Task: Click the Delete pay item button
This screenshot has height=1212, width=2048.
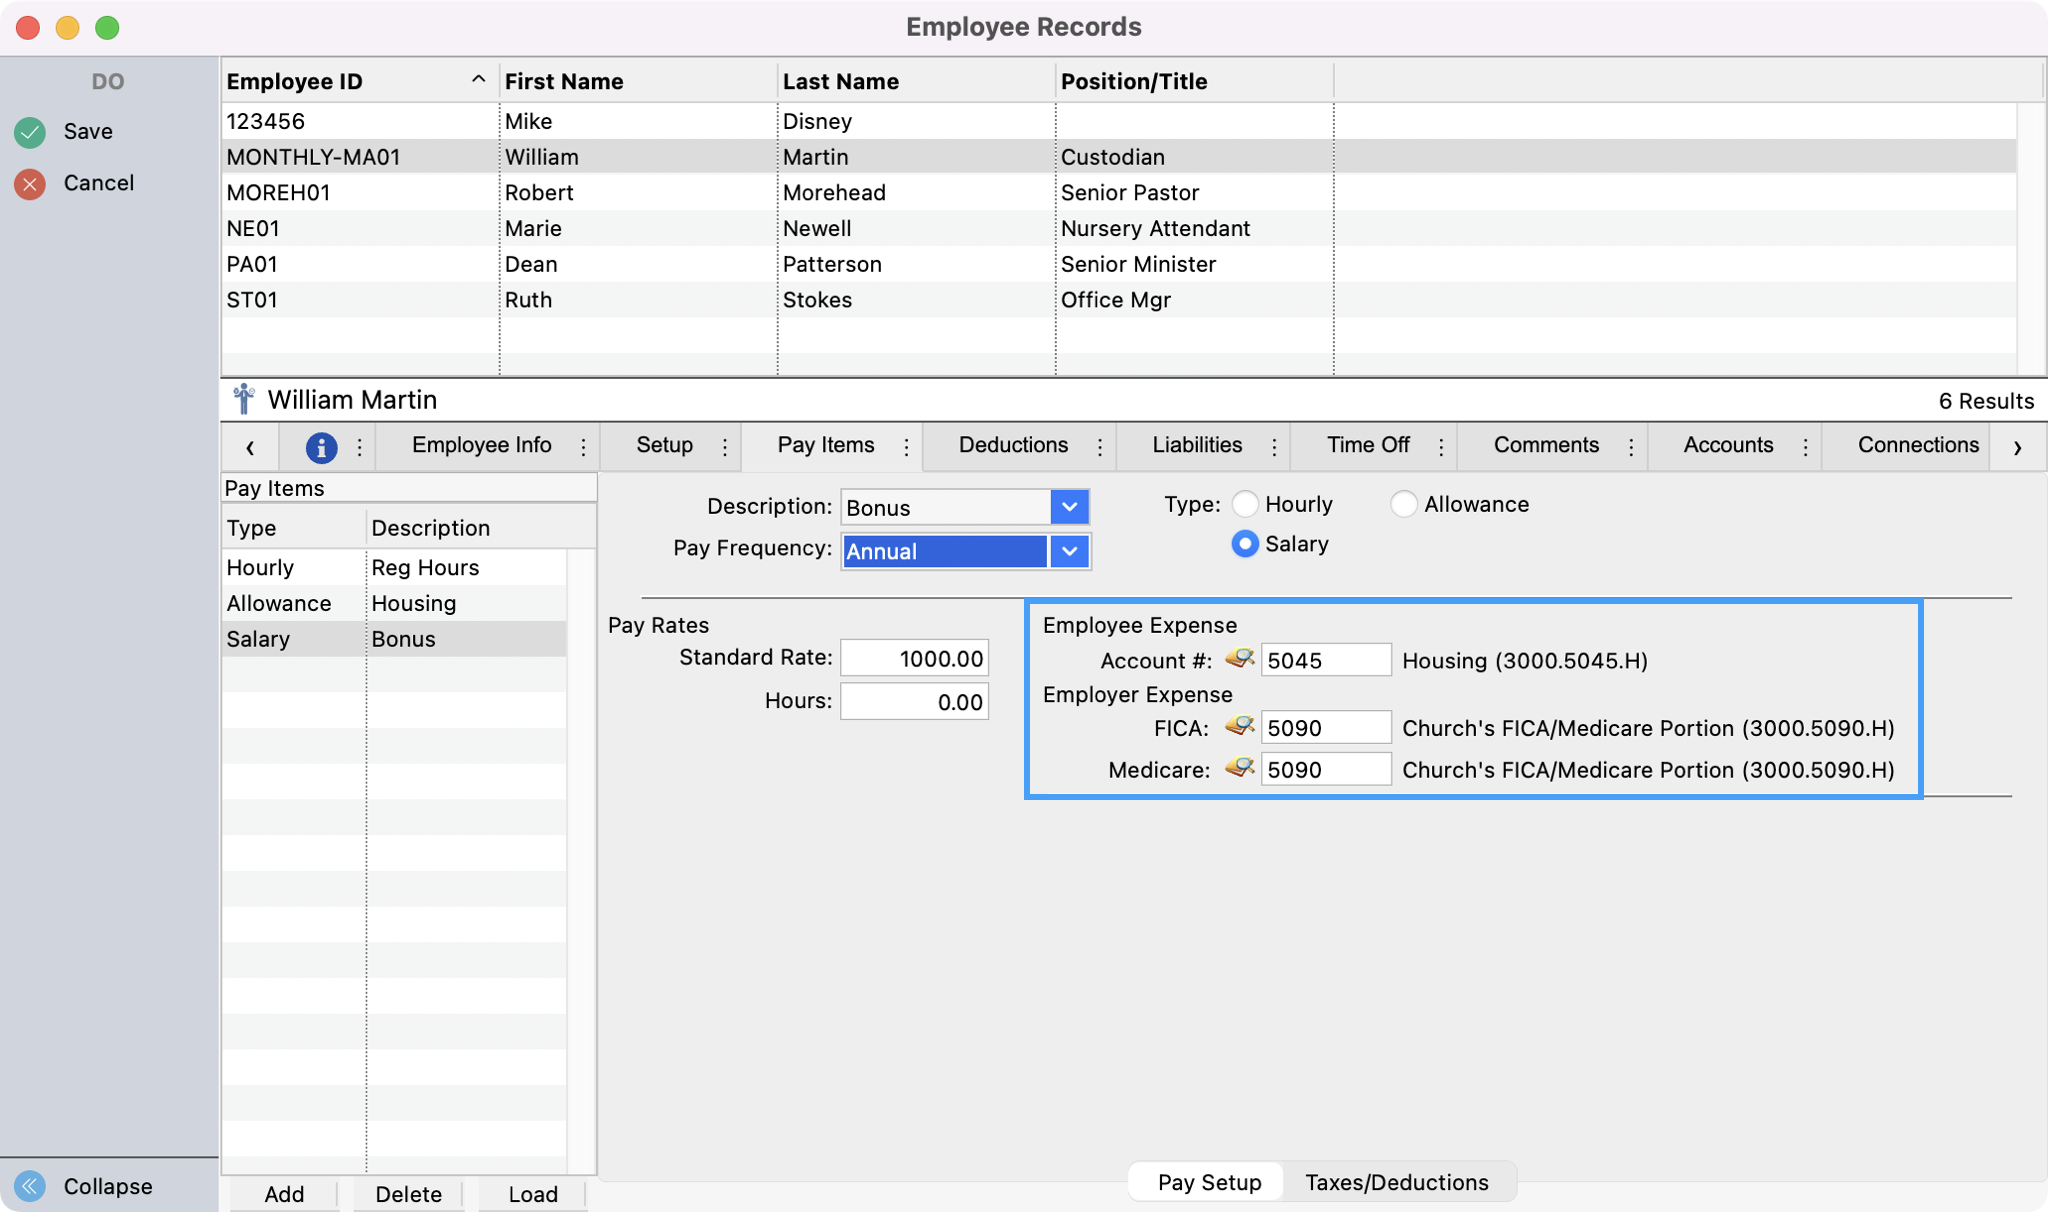Action: point(408,1194)
